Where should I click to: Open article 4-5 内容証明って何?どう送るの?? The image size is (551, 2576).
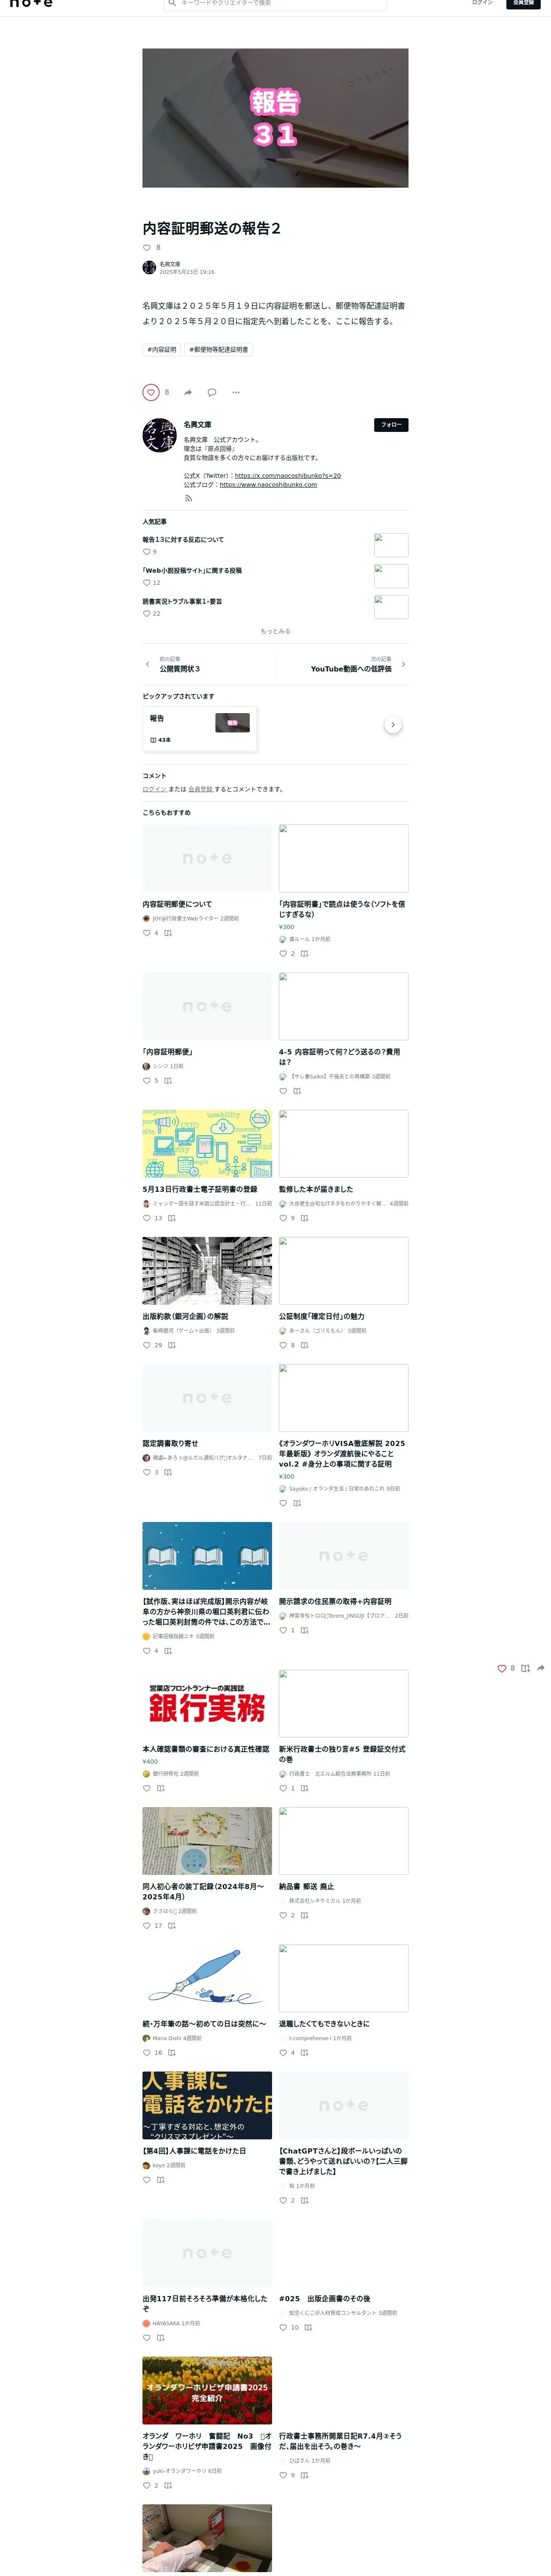tap(339, 1057)
